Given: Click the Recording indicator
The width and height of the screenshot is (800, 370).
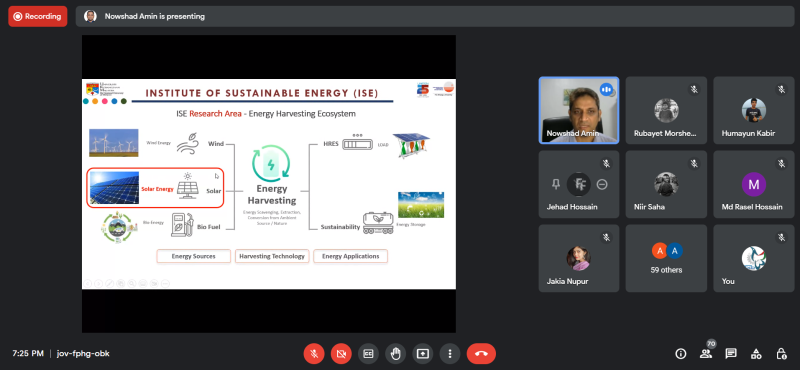Looking at the screenshot, I should tap(38, 16).
